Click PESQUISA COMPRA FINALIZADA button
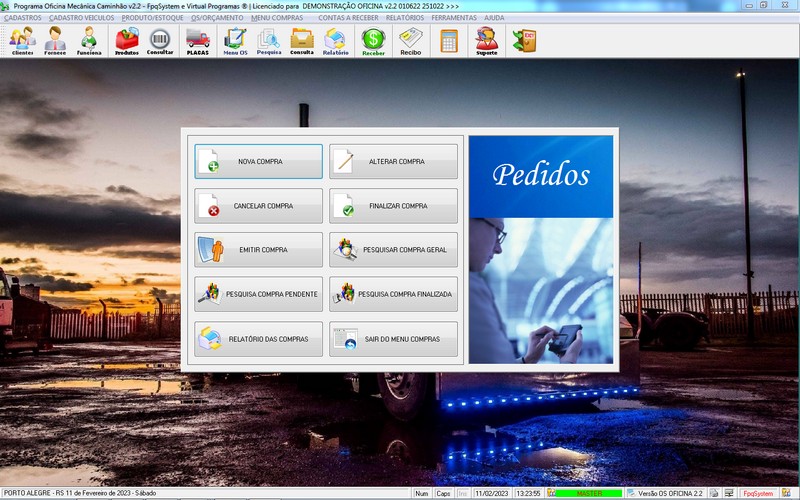 [393, 294]
